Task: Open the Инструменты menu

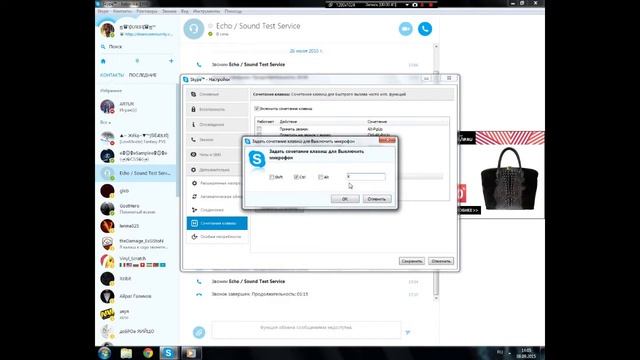Action: point(206,11)
